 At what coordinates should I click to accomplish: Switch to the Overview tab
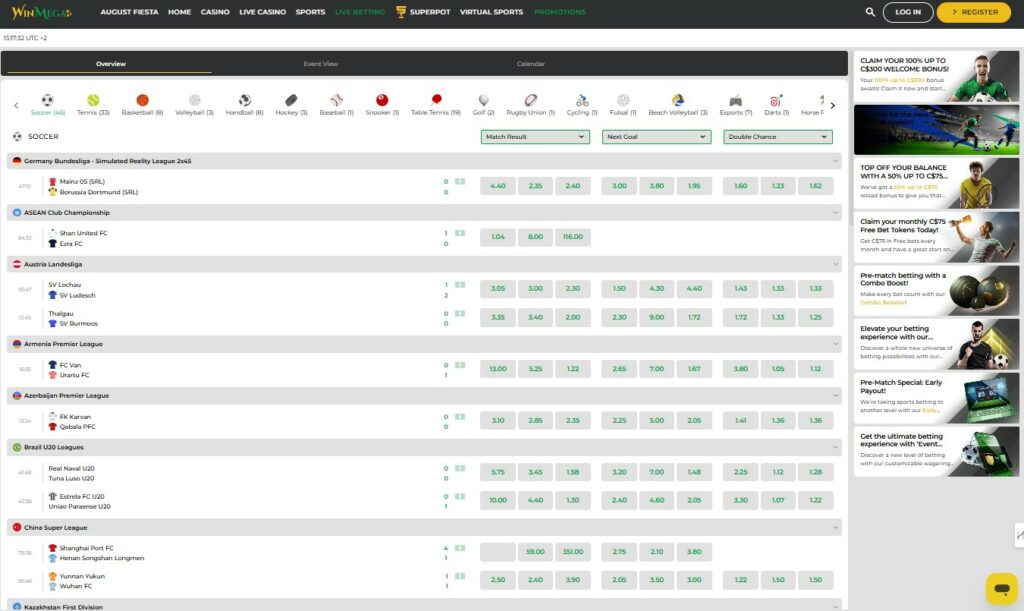(110, 63)
